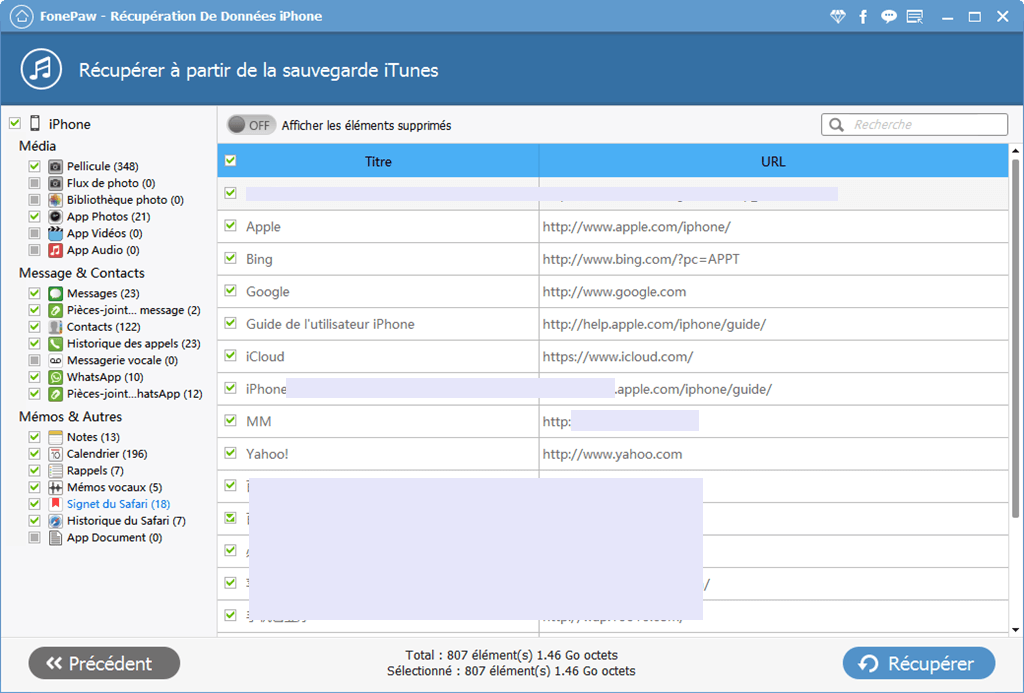
Task: Select the App Vidéos clapper icon
Action: click(x=56, y=233)
